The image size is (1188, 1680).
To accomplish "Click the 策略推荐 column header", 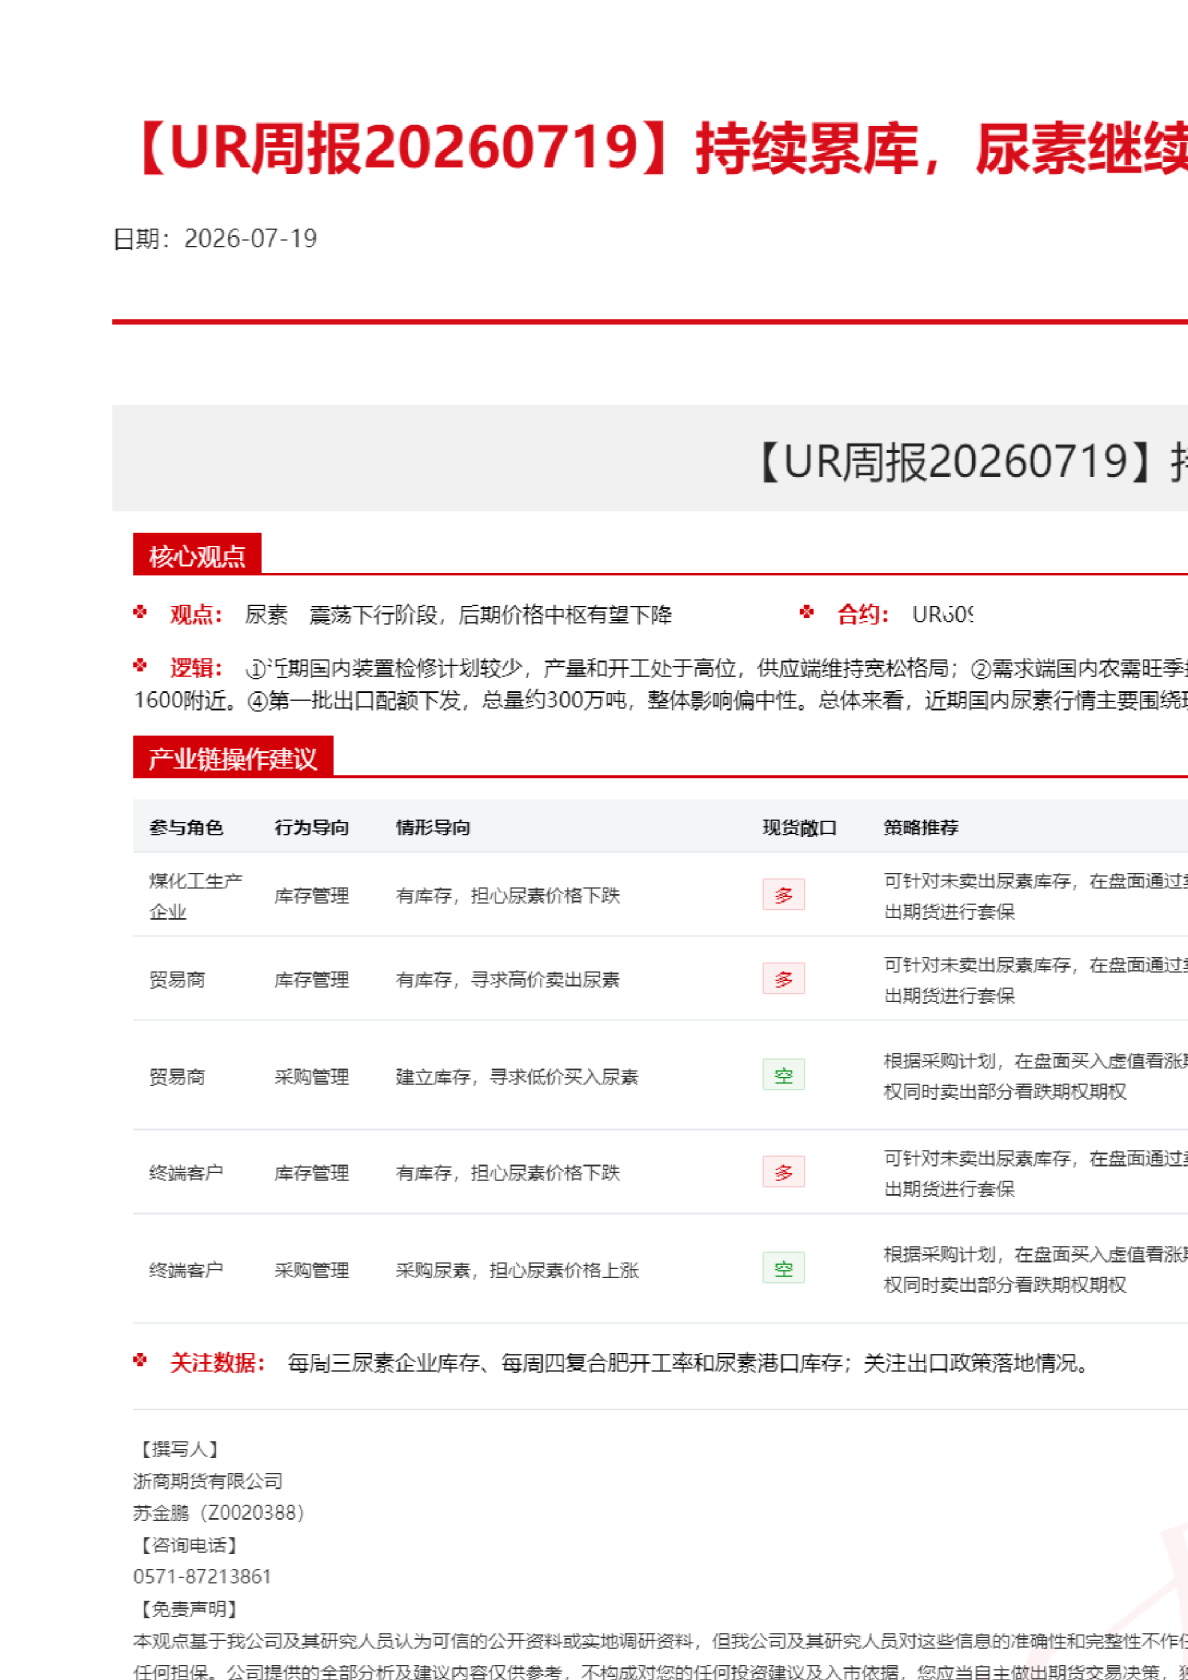I will pos(921,827).
